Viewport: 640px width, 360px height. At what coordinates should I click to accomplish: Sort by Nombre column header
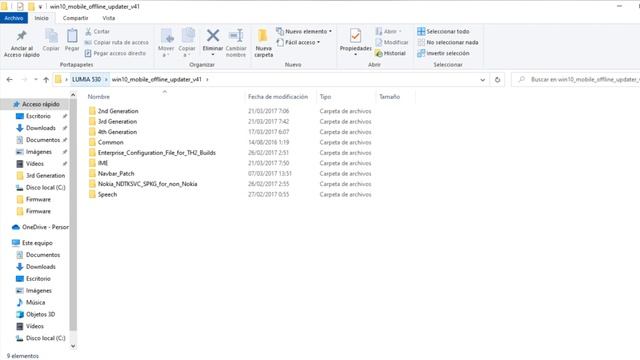99,97
